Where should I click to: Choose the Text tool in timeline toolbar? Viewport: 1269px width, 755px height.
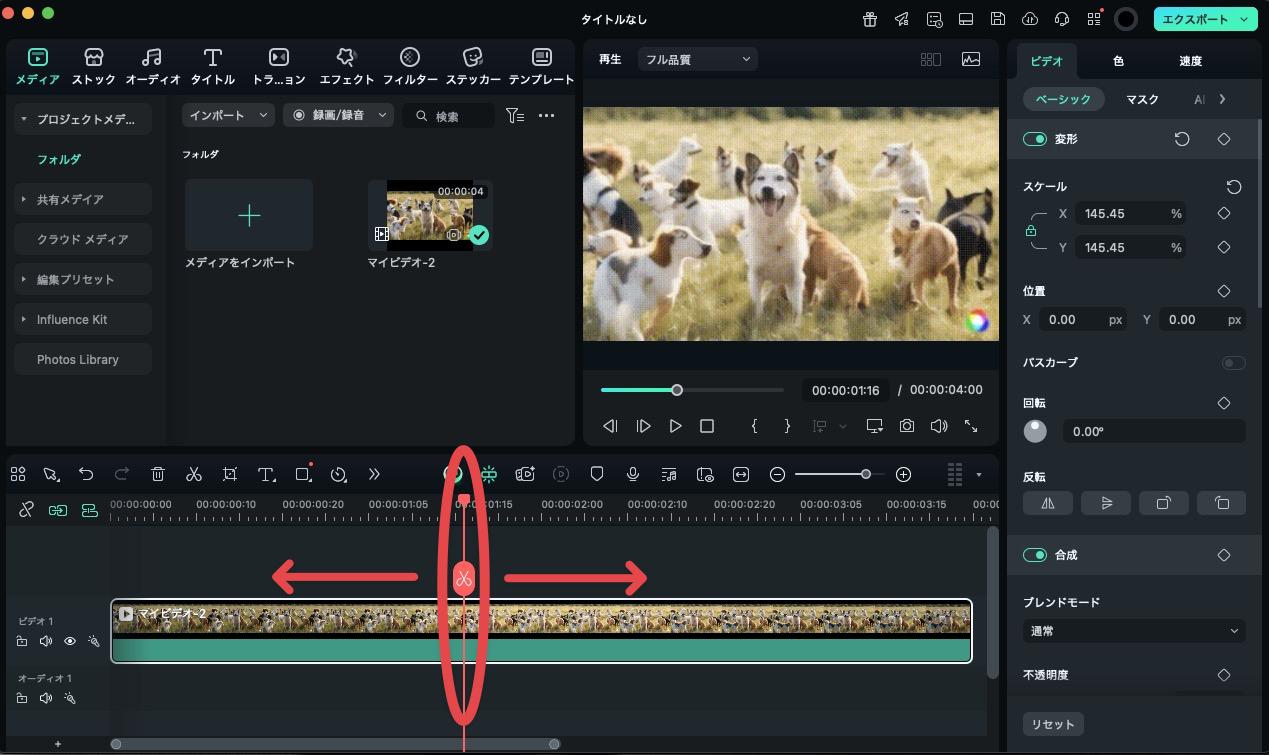tap(266, 474)
